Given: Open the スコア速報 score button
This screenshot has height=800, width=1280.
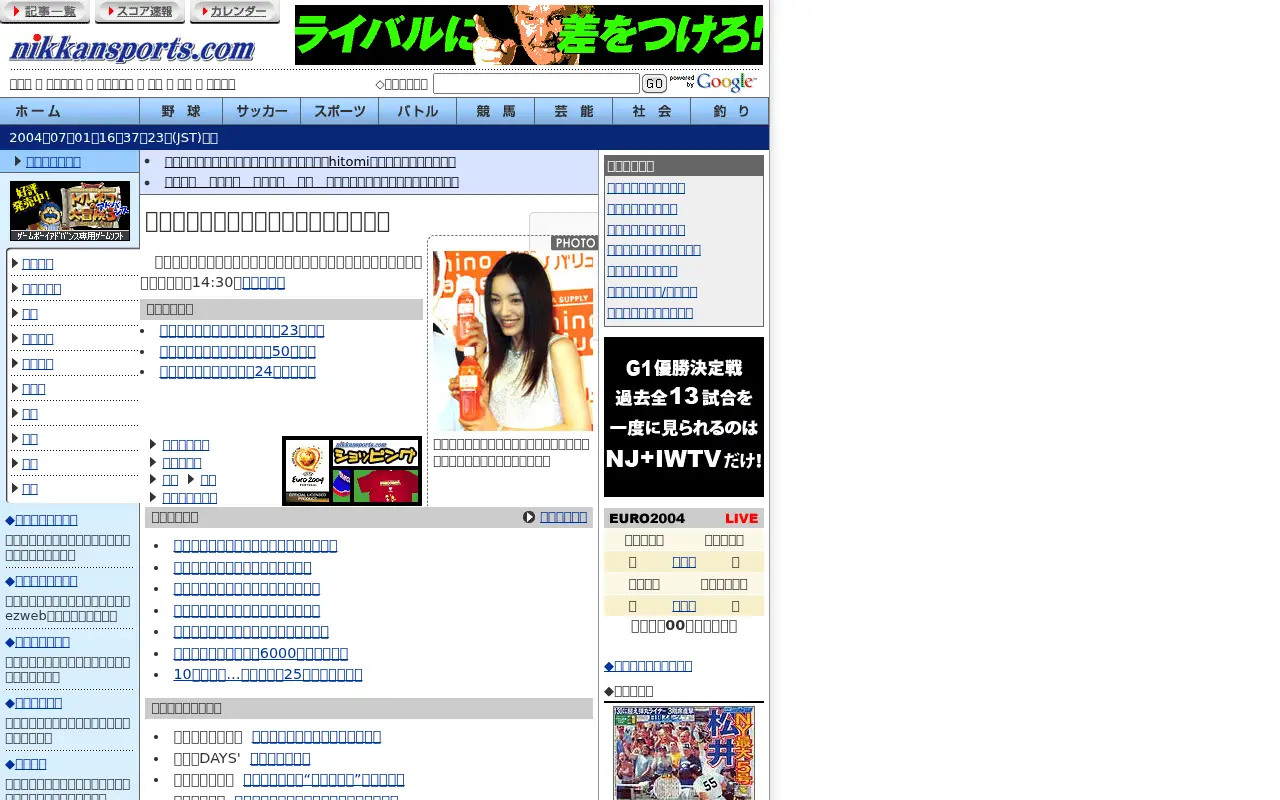Looking at the screenshot, I should click(140, 12).
